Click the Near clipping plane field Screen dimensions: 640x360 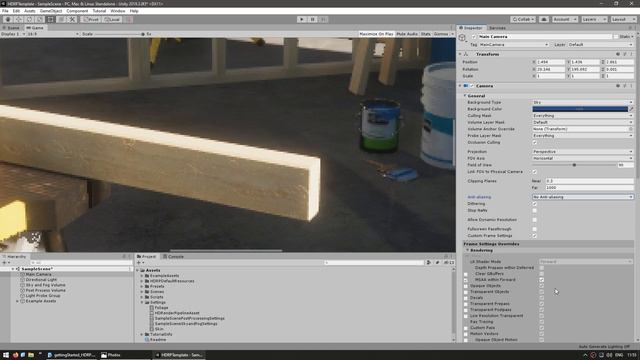tap(589, 180)
